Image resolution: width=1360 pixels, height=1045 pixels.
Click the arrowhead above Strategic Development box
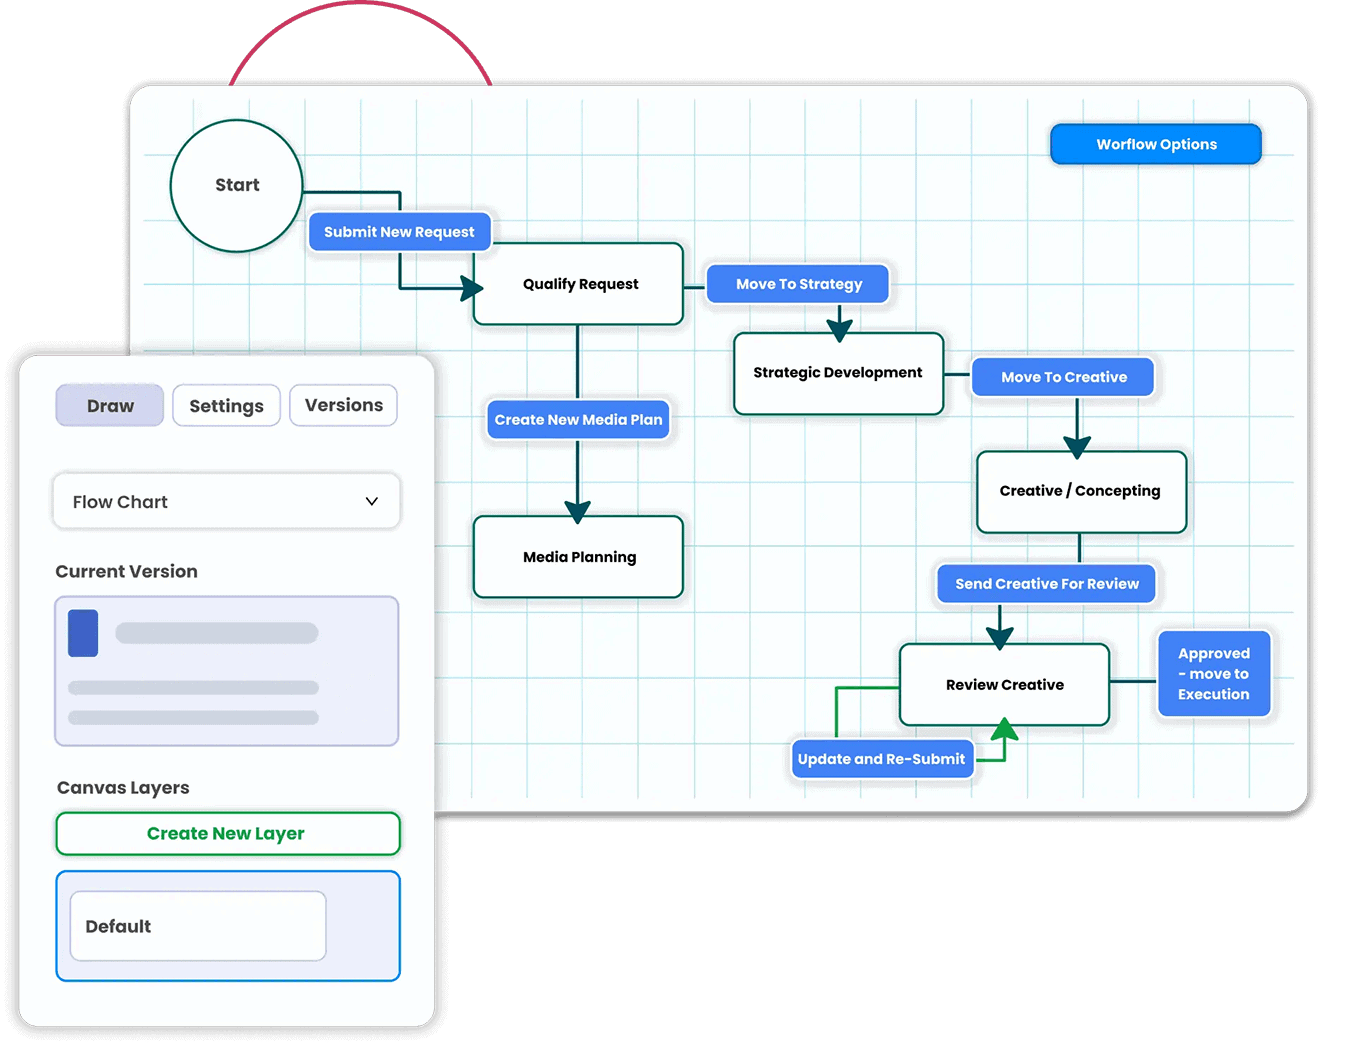[840, 328]
